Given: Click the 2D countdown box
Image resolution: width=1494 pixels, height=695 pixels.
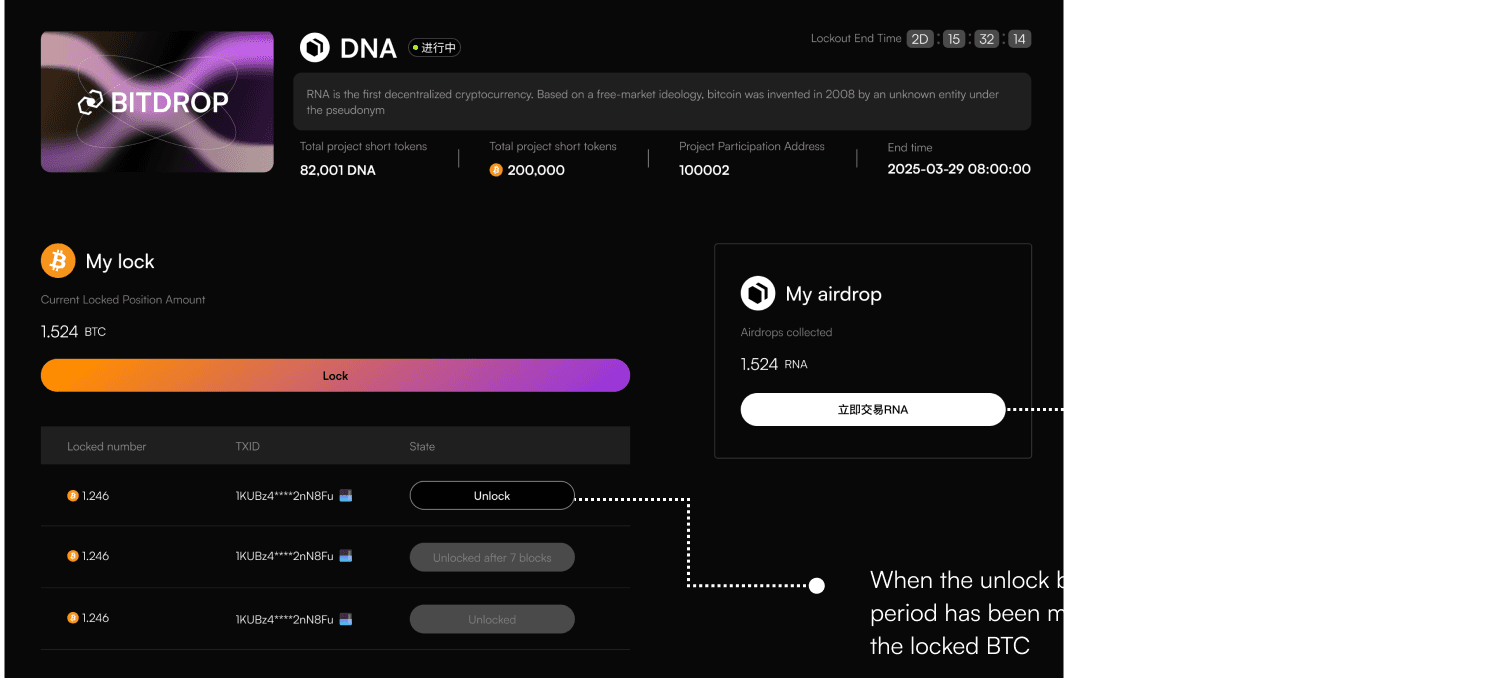Looking at the screenshot, I should click(x=920, y=39).
